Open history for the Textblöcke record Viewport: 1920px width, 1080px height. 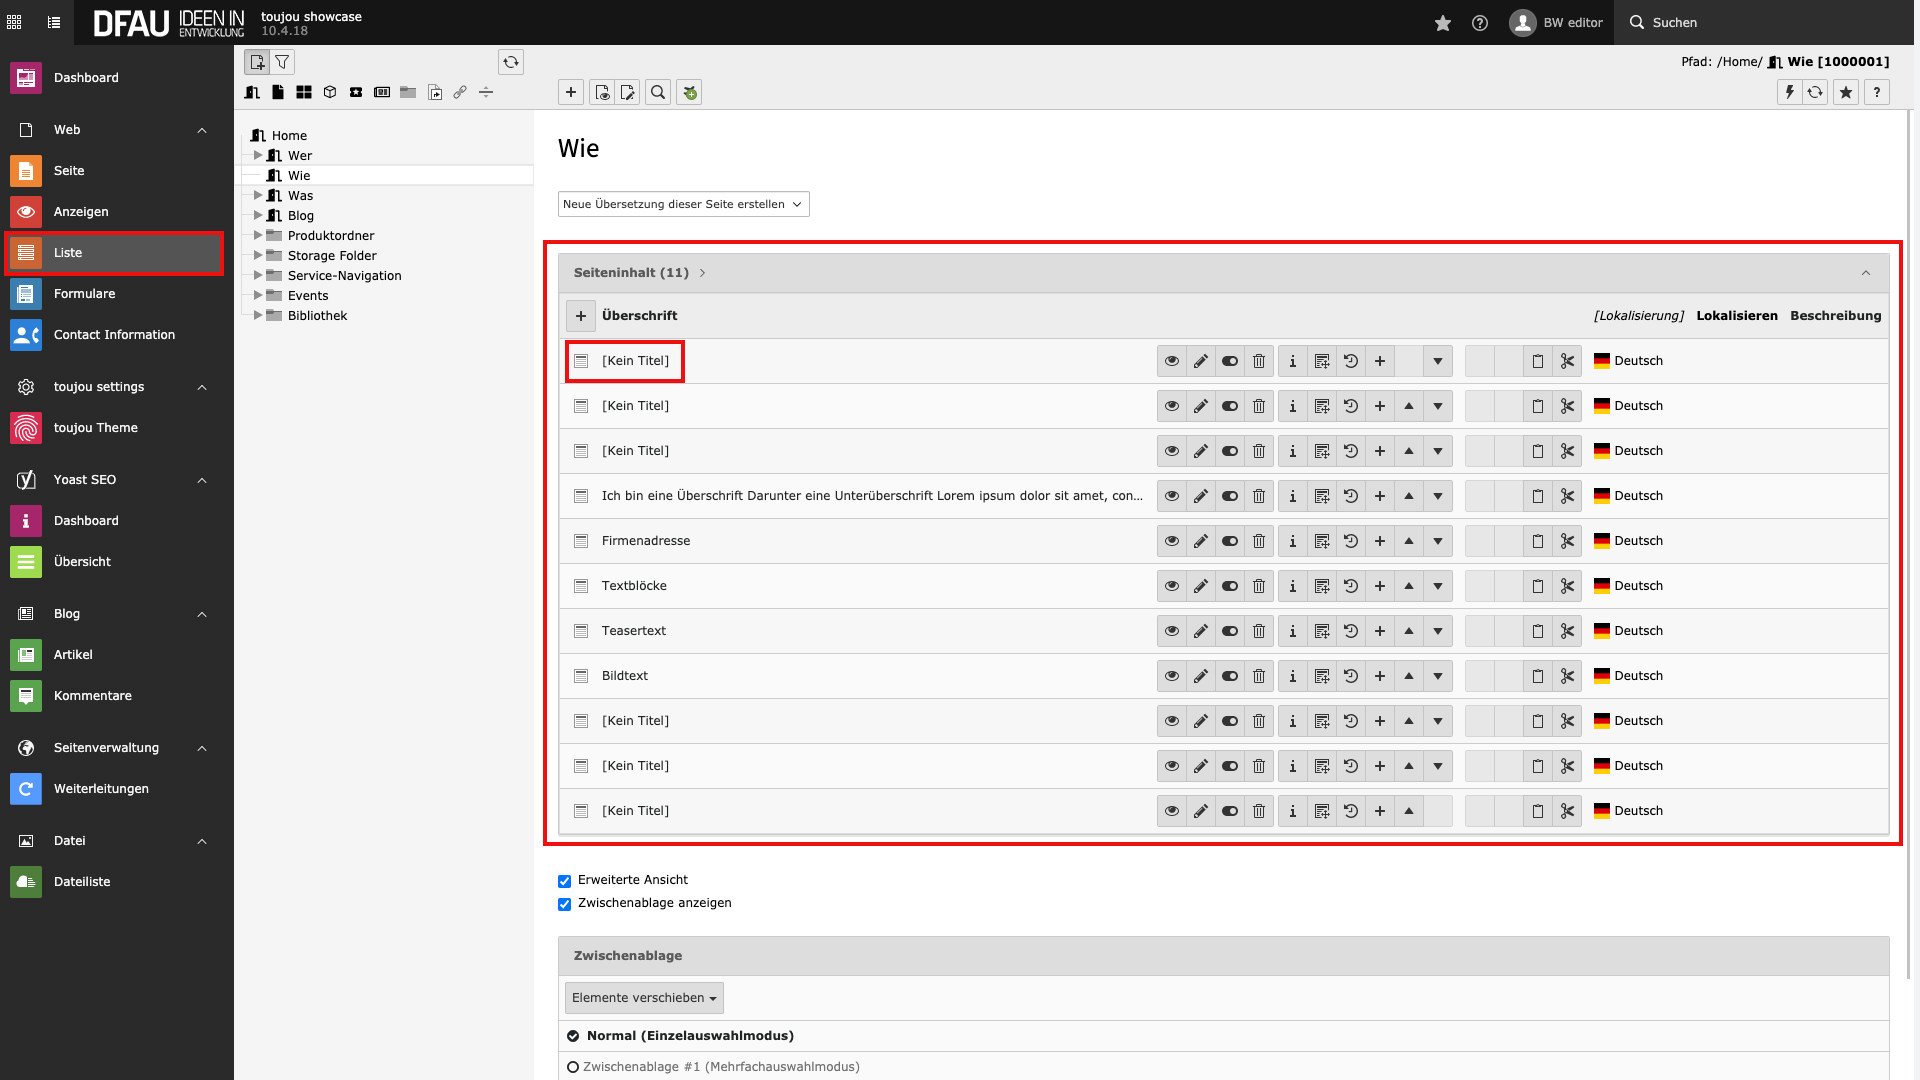1351,586
